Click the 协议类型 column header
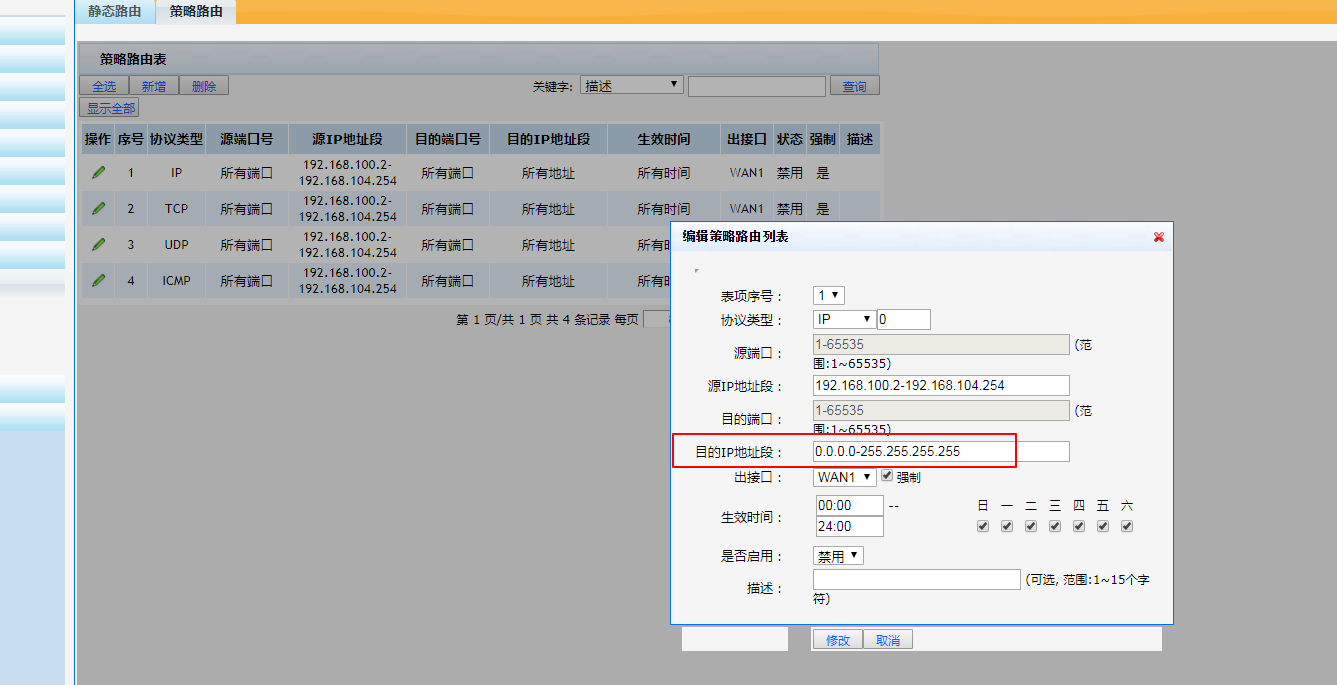Image resolution: width=1337 pixels, height=685 pixels. [176, 139]
